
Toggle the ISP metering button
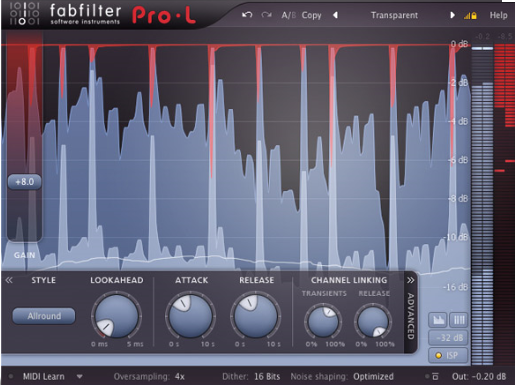448,355
